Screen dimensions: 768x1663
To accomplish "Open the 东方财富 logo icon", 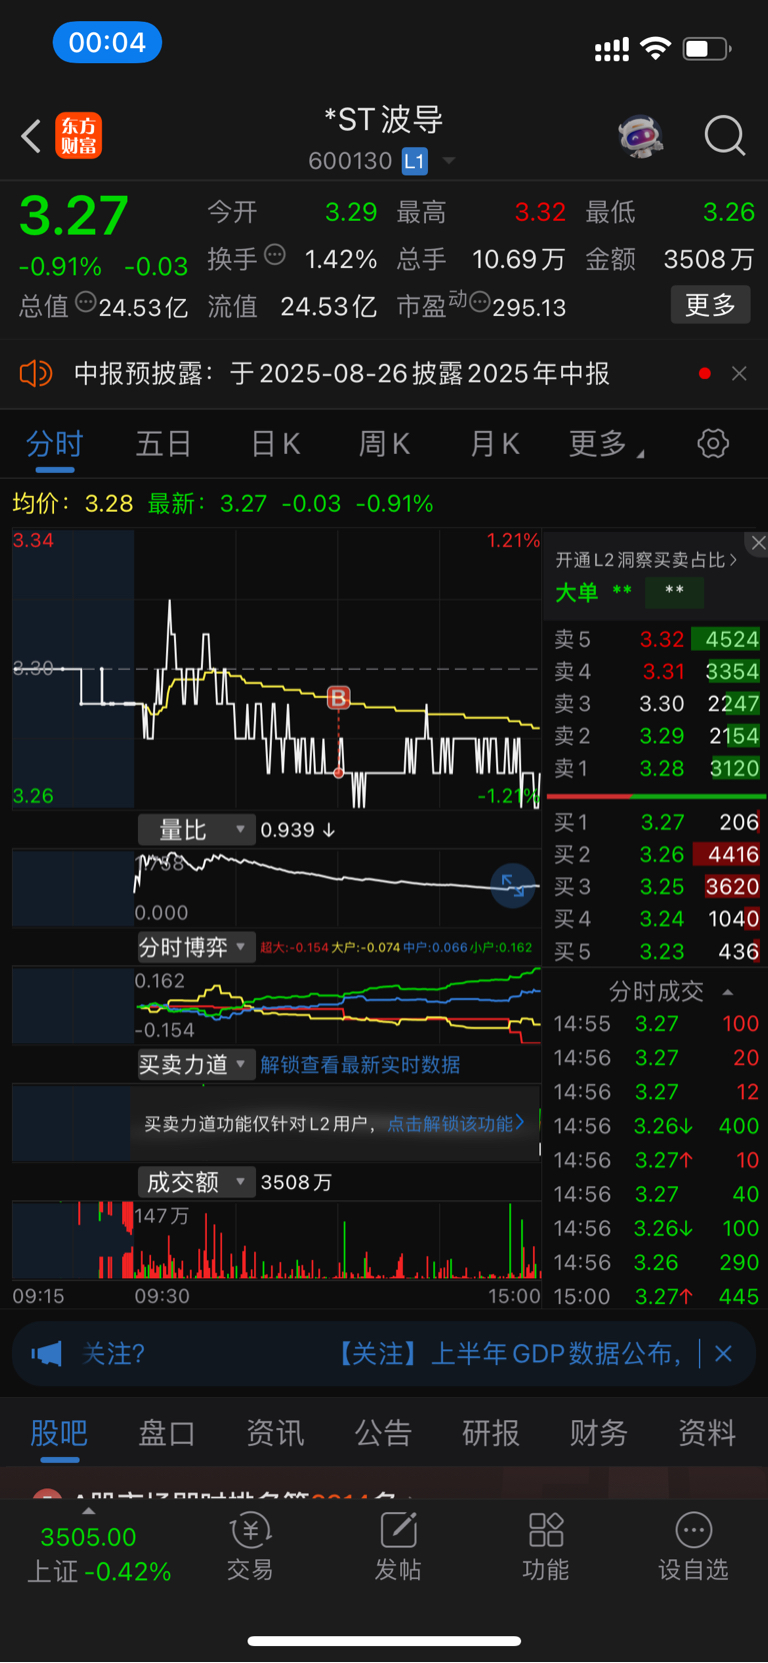I will pos(78,136).
